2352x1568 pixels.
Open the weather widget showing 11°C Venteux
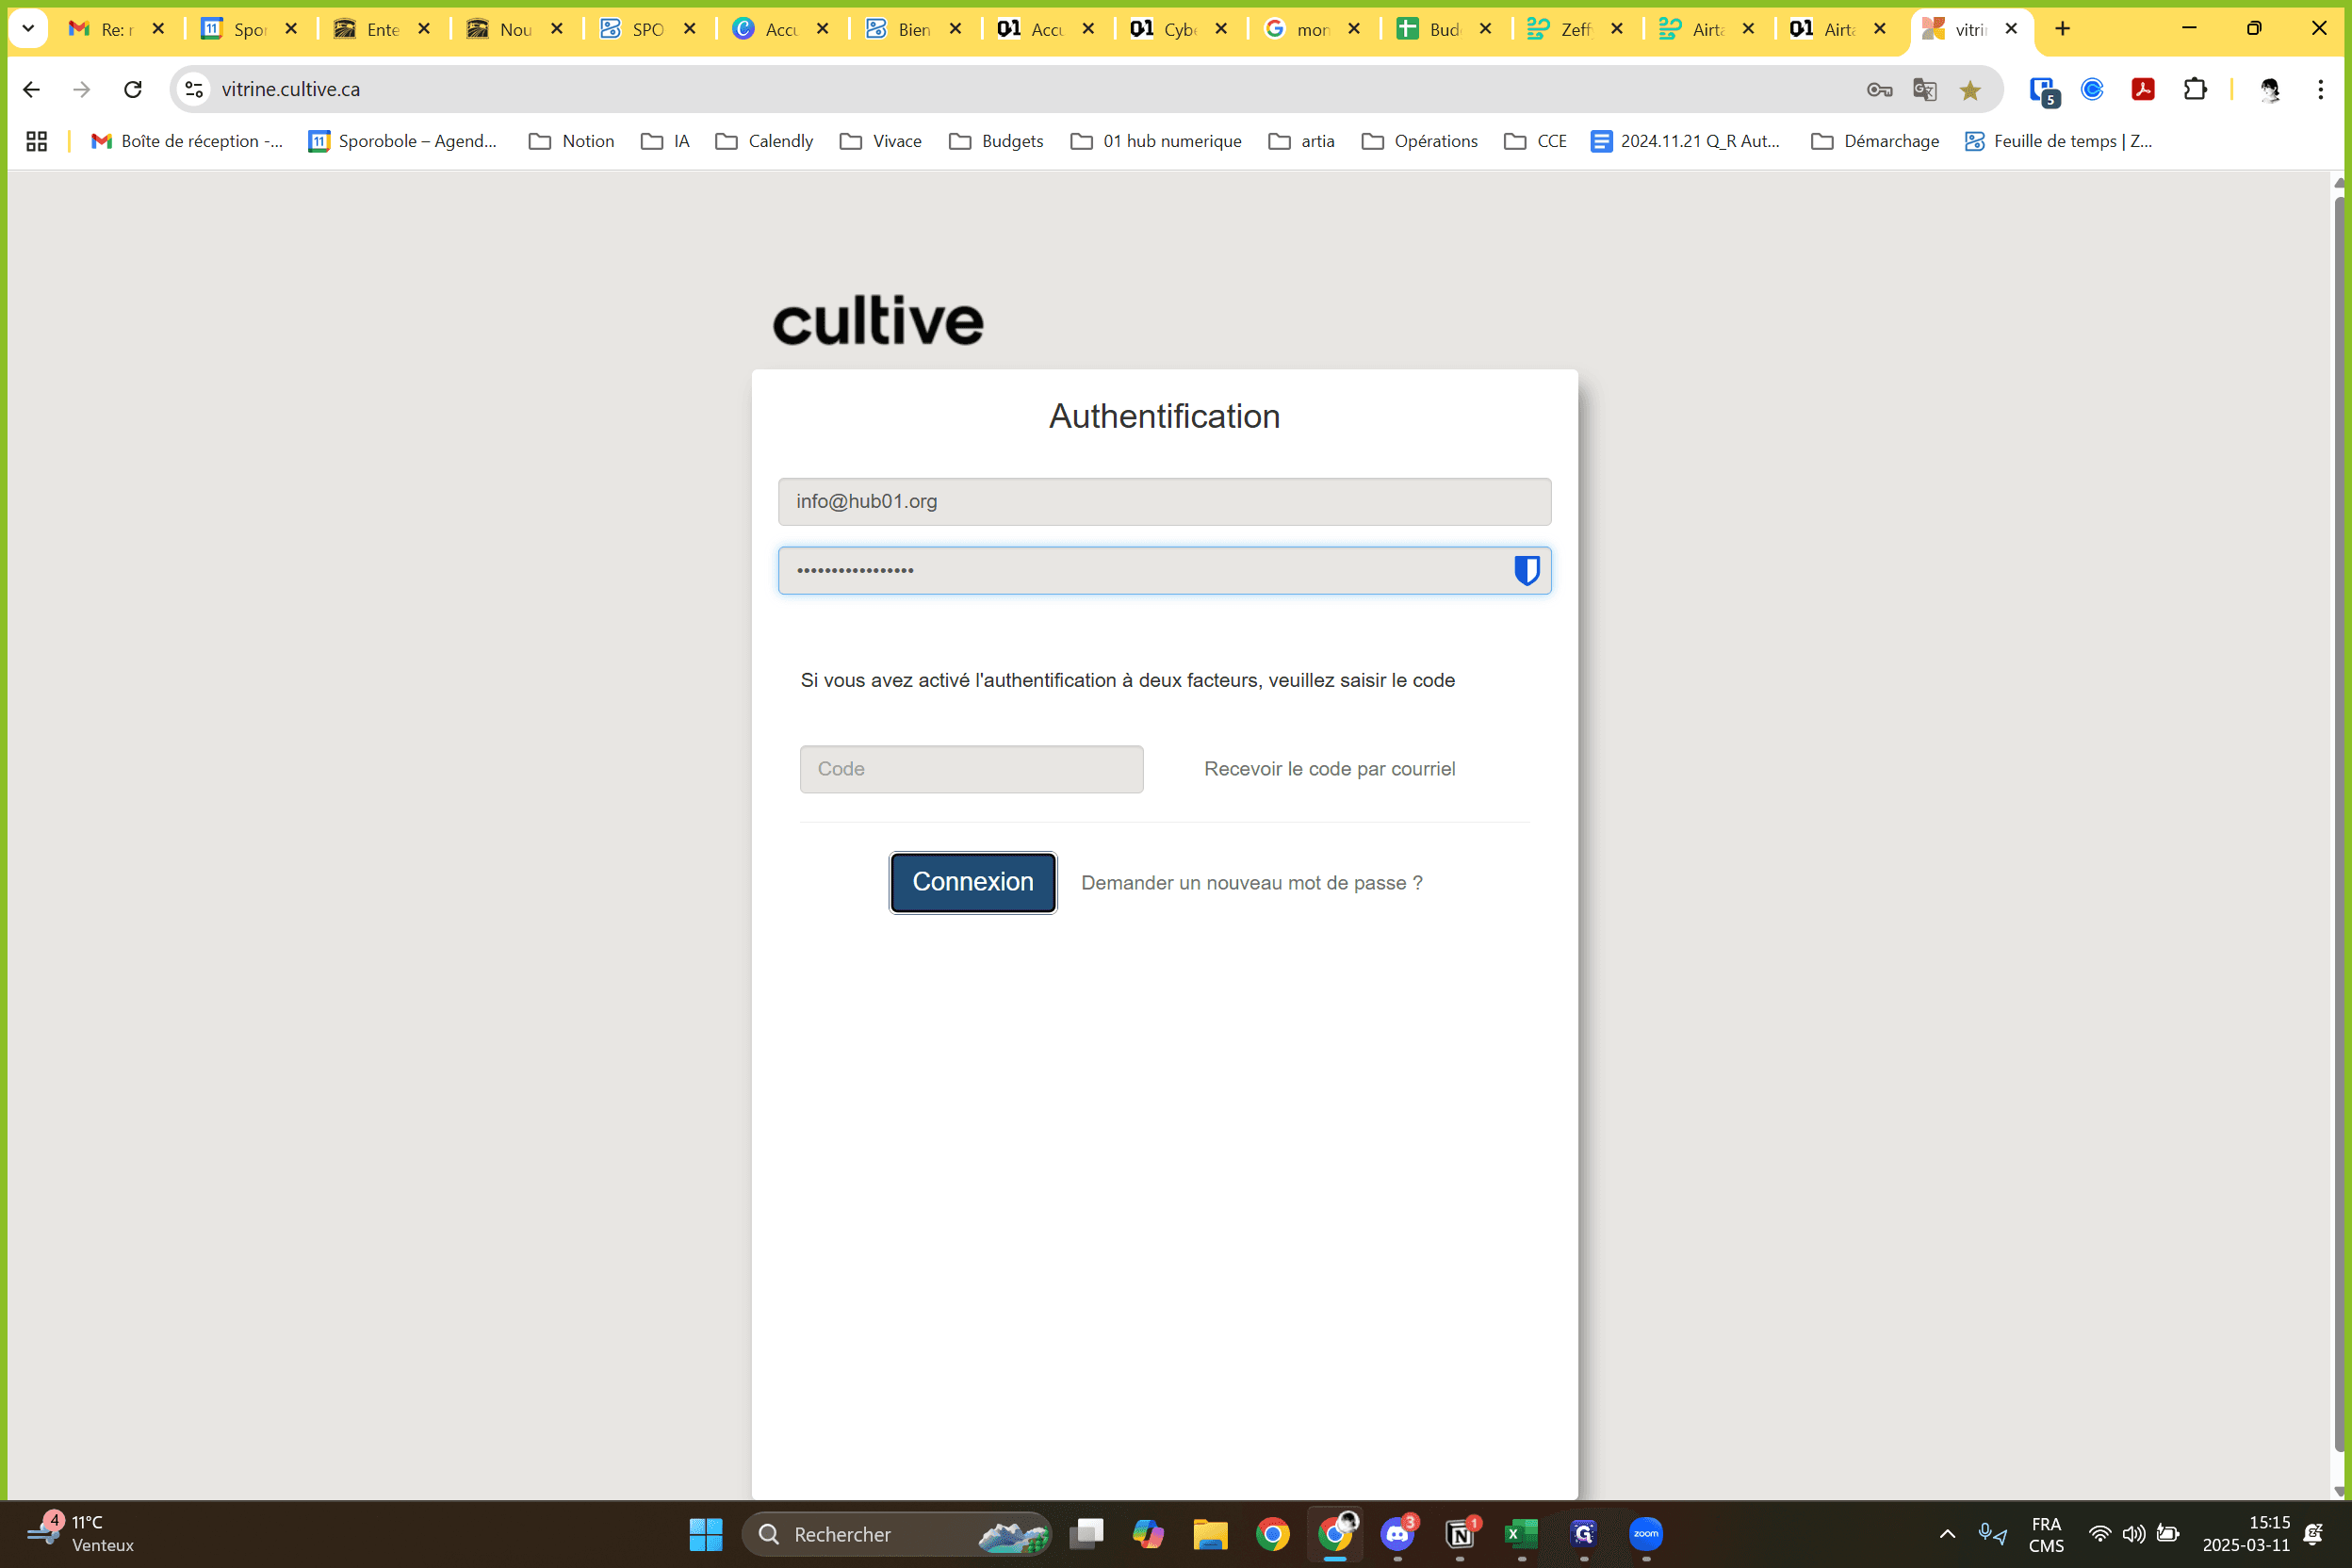point(80,1533)
